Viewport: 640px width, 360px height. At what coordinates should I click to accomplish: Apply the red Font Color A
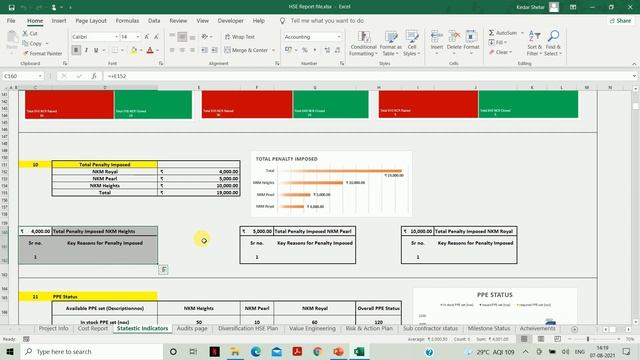point(150,50)
